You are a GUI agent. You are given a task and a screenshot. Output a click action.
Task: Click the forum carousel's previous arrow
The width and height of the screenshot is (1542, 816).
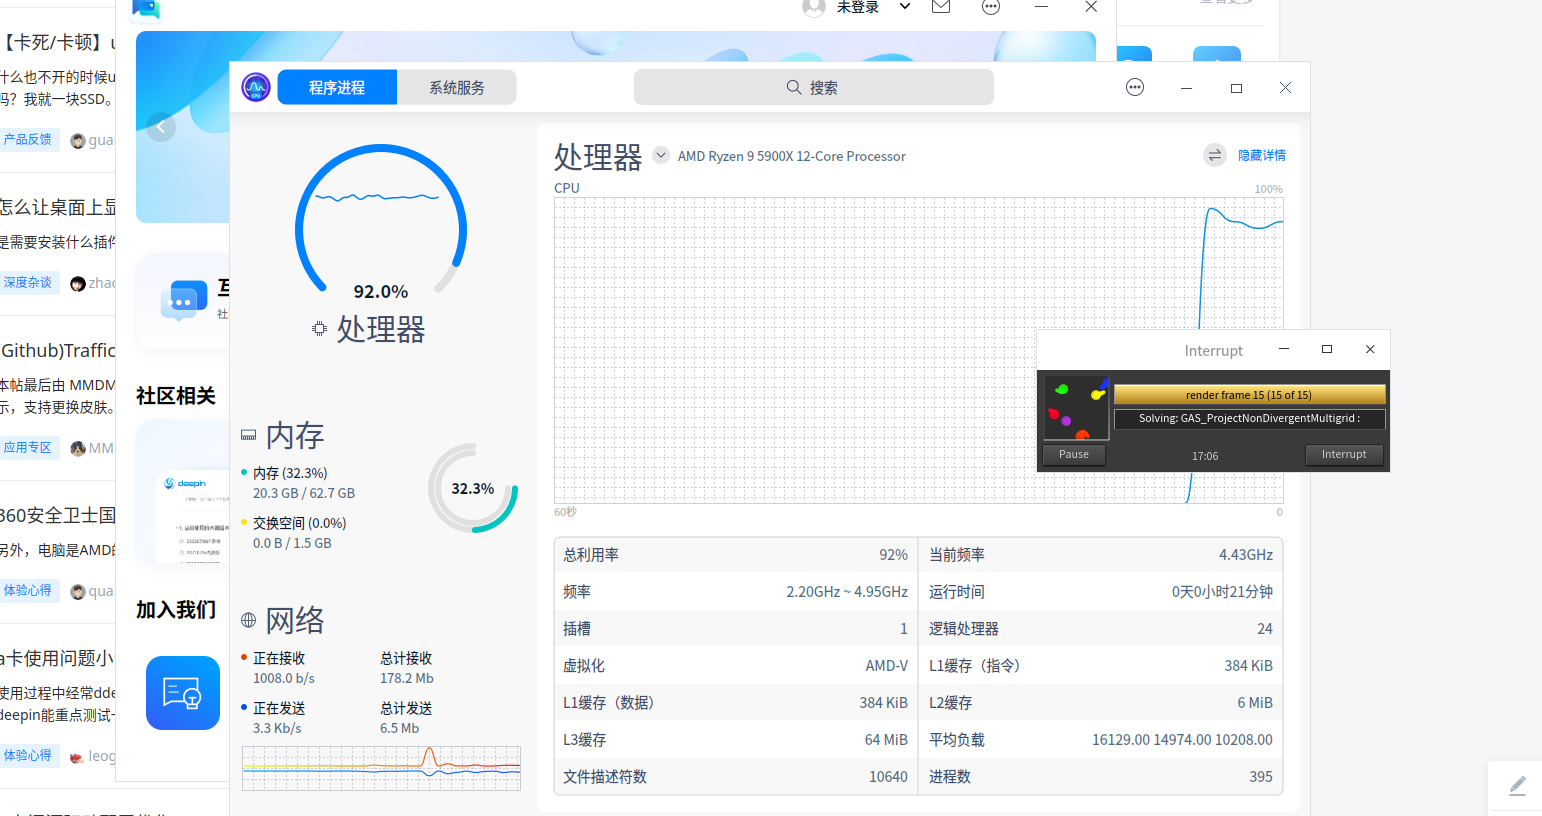(x=161, y=126)
